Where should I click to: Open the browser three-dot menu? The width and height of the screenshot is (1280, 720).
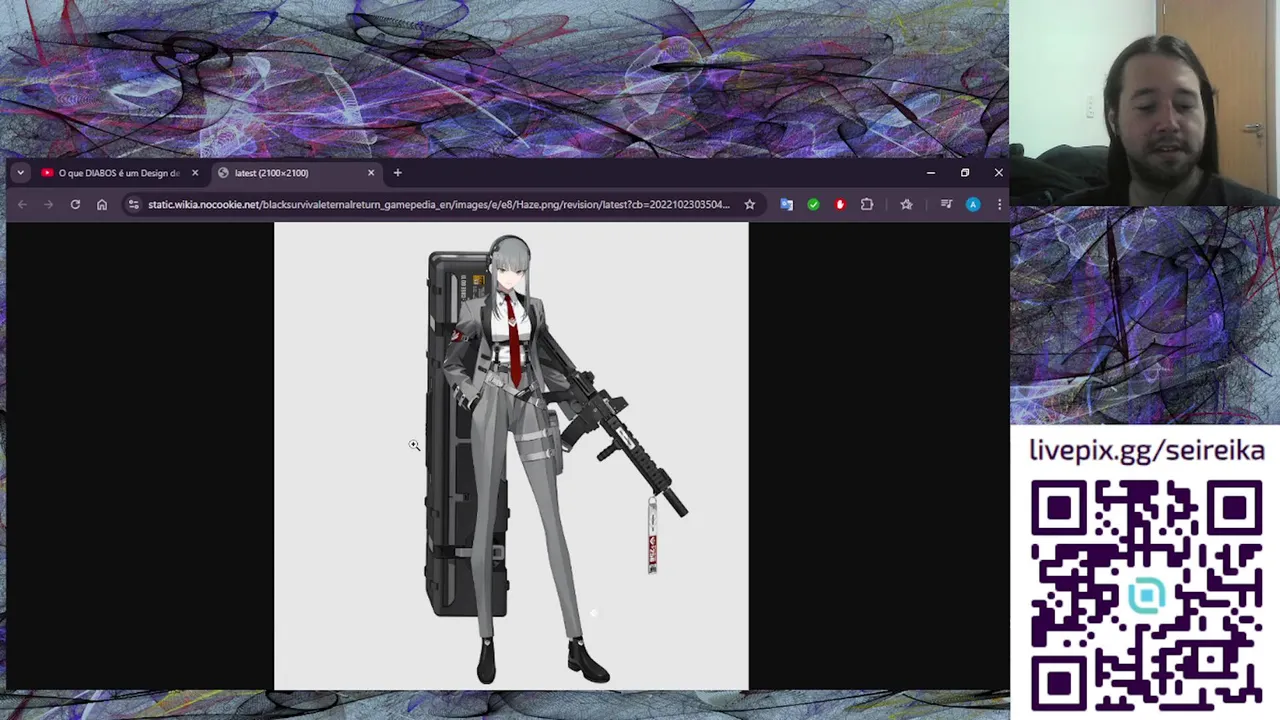(998, 204)
